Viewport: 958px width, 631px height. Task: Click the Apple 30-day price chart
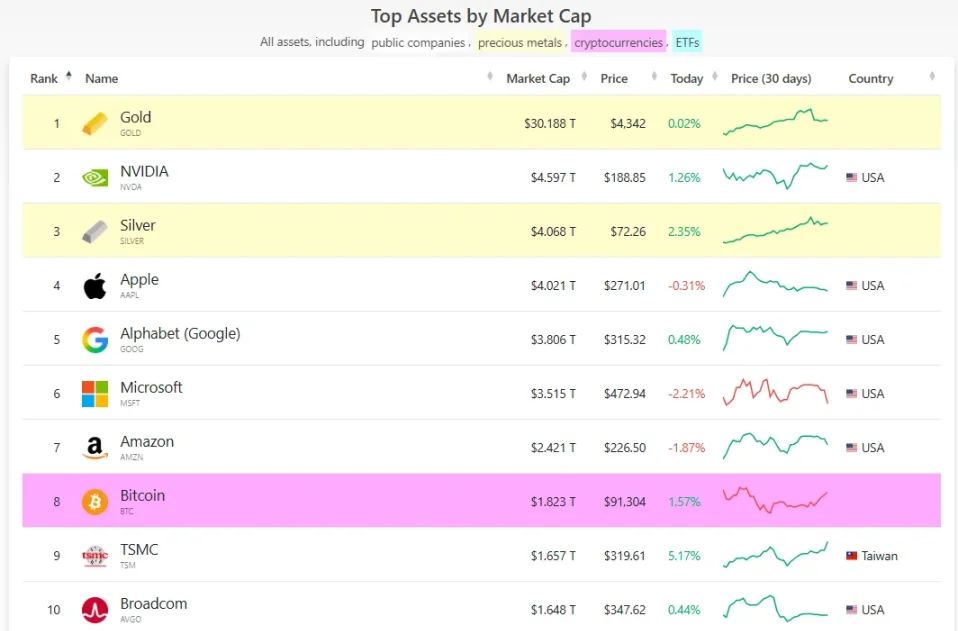[775, 284]
